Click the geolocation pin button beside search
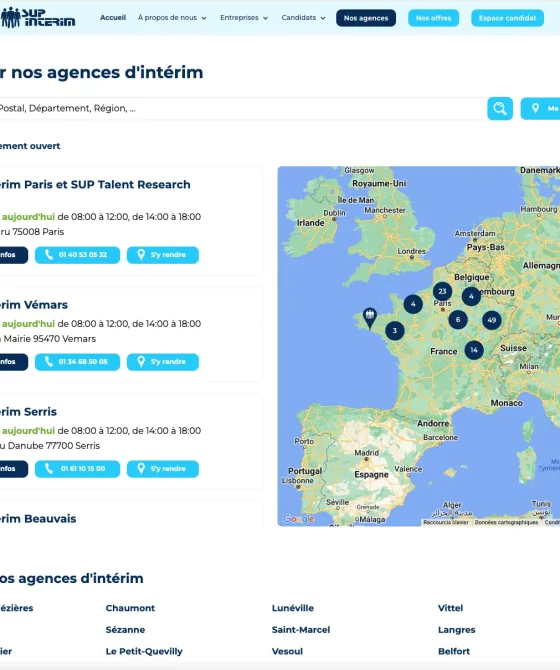 pos(540,109)
